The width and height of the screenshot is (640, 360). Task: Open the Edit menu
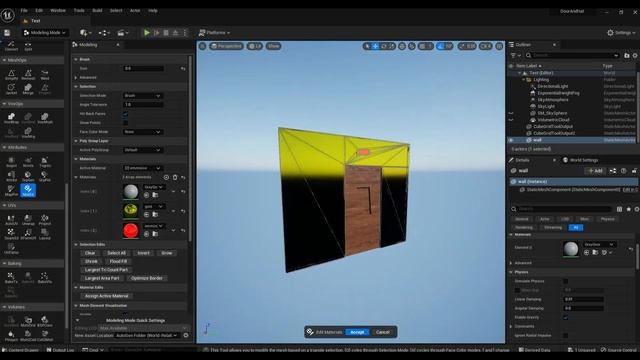click(39, 11)
